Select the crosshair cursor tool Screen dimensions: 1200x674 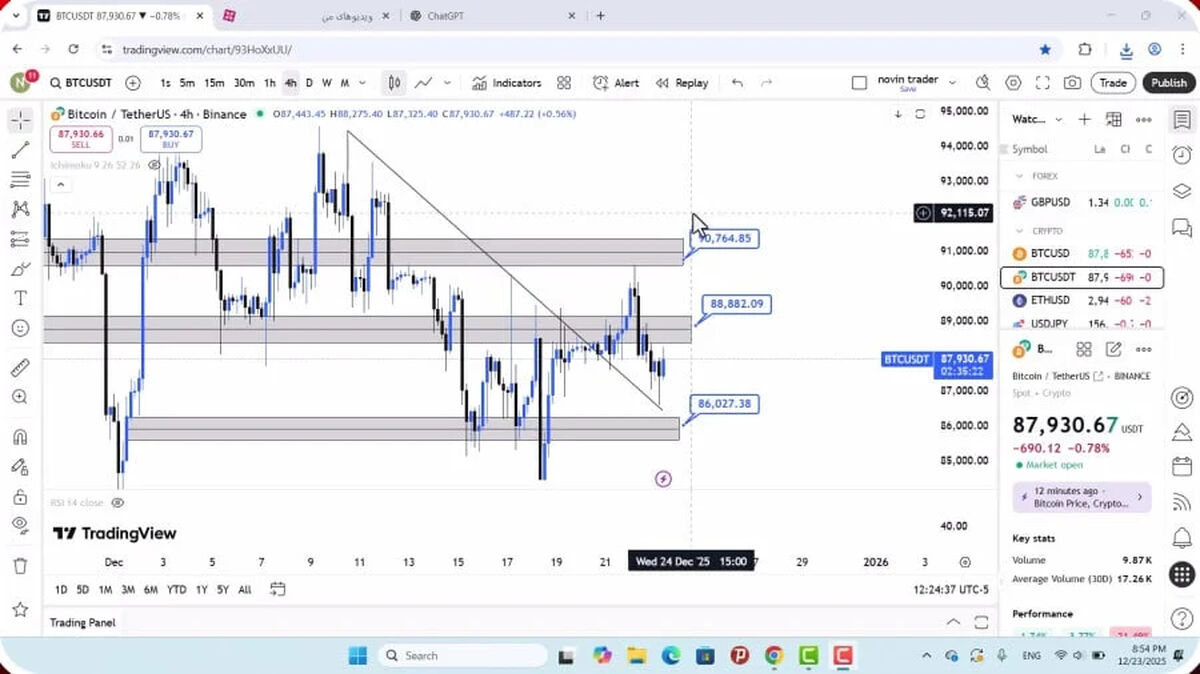click(20, 121)
